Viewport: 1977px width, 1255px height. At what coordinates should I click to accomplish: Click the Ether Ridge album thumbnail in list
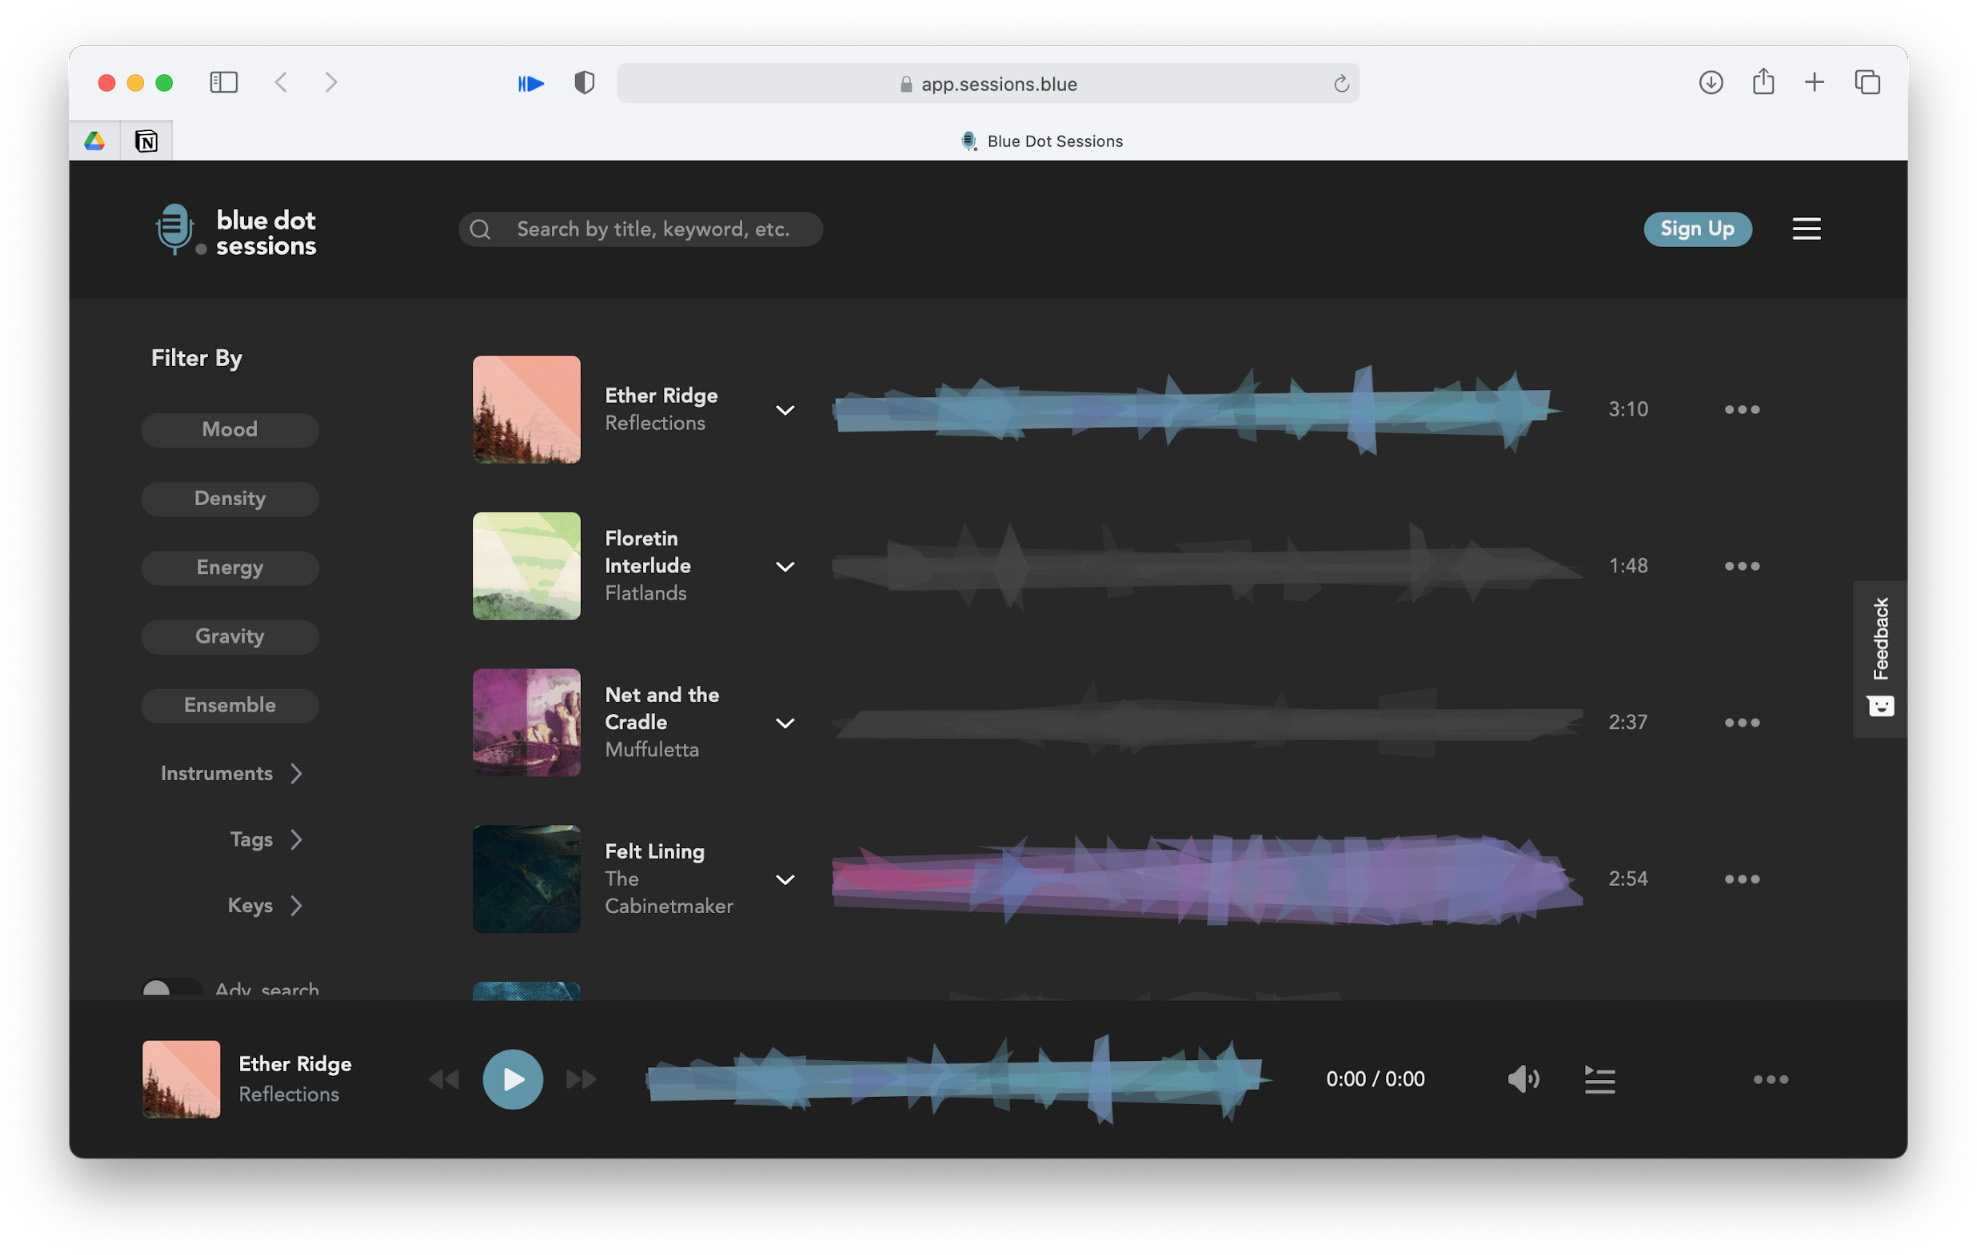pos(526,409)
